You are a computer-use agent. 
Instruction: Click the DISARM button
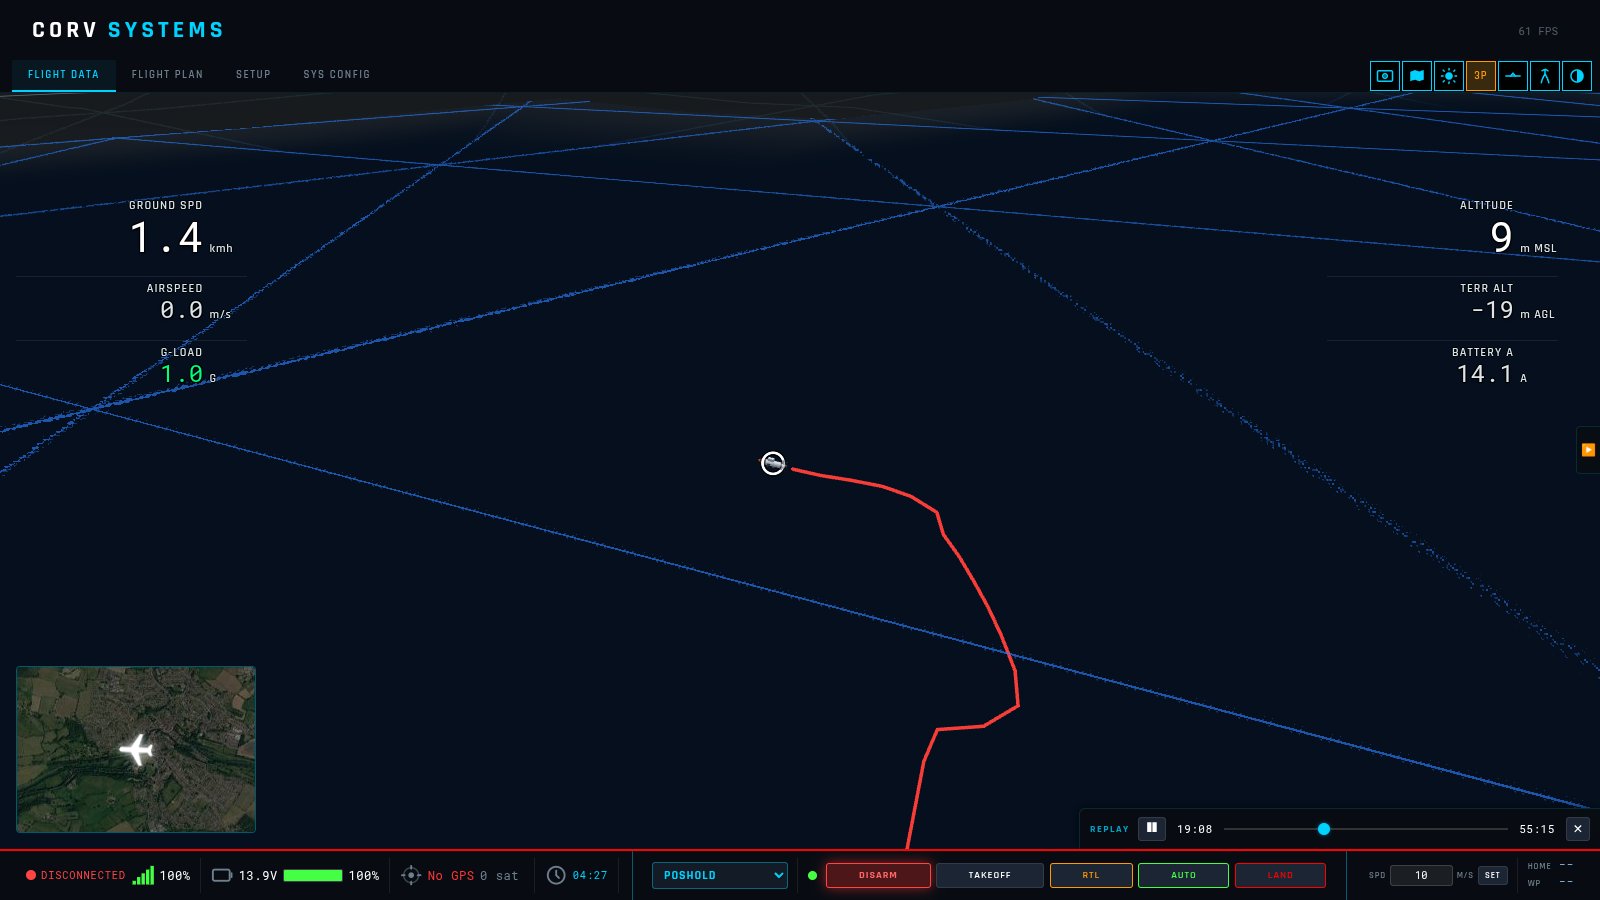click(x=878, y=875)
